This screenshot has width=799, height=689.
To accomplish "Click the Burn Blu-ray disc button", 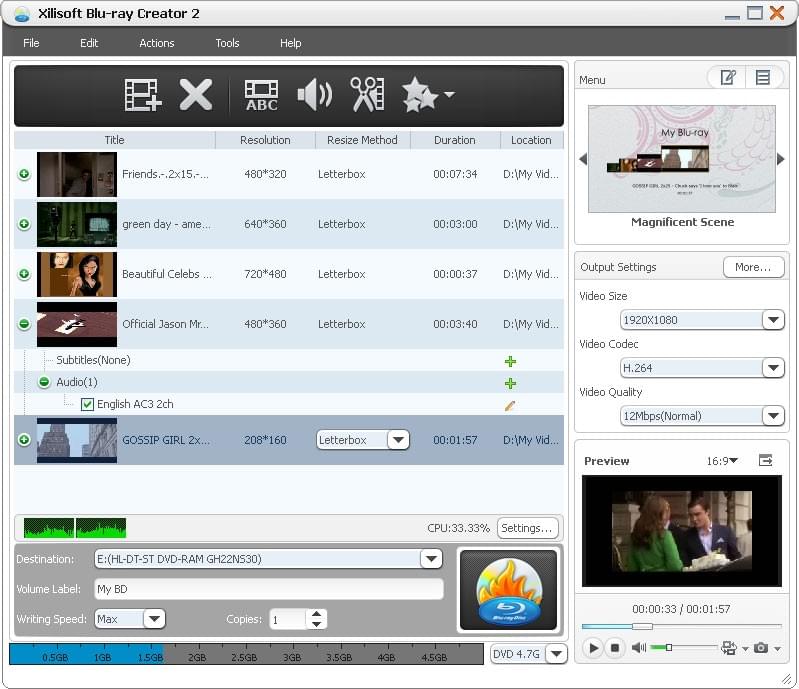I will pyautogui.click(x=508, y=590).
